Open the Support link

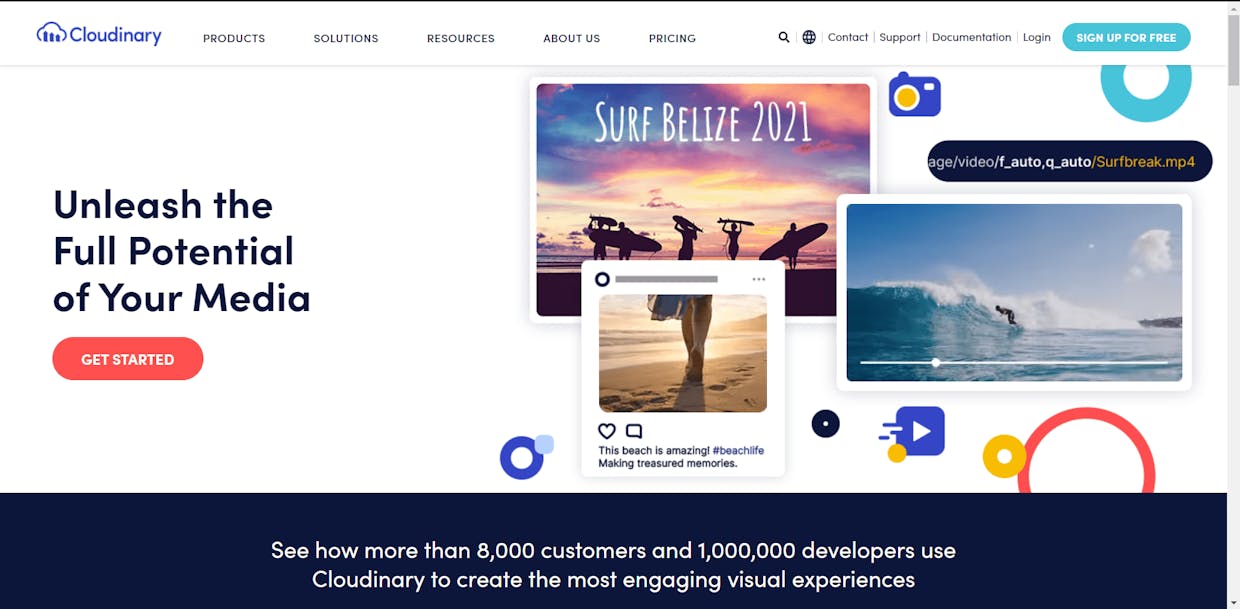pos(900,37)
